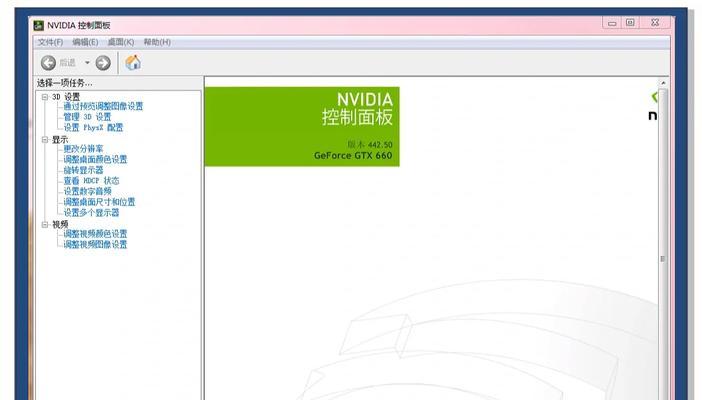Select 设置多个显示器
The image size is (702, 400).
(x=91, y=213)
